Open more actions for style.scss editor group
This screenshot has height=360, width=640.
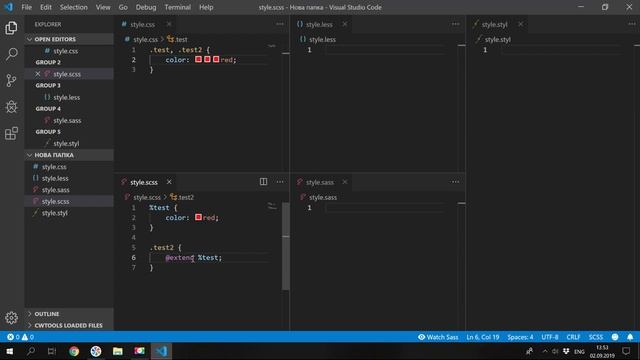(280, 182)
